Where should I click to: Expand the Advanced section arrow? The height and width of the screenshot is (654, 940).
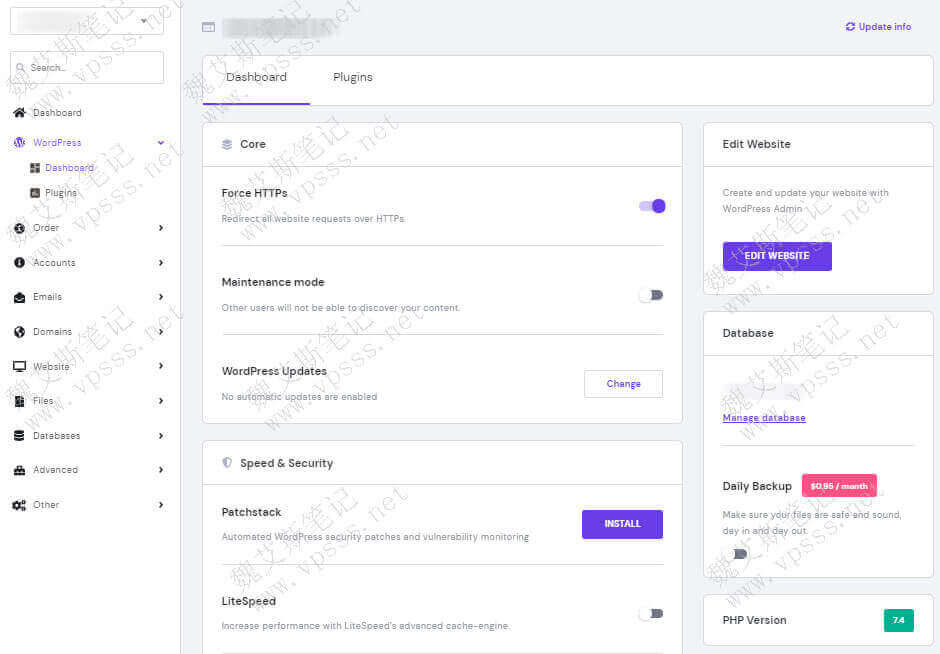coord(161,470)
